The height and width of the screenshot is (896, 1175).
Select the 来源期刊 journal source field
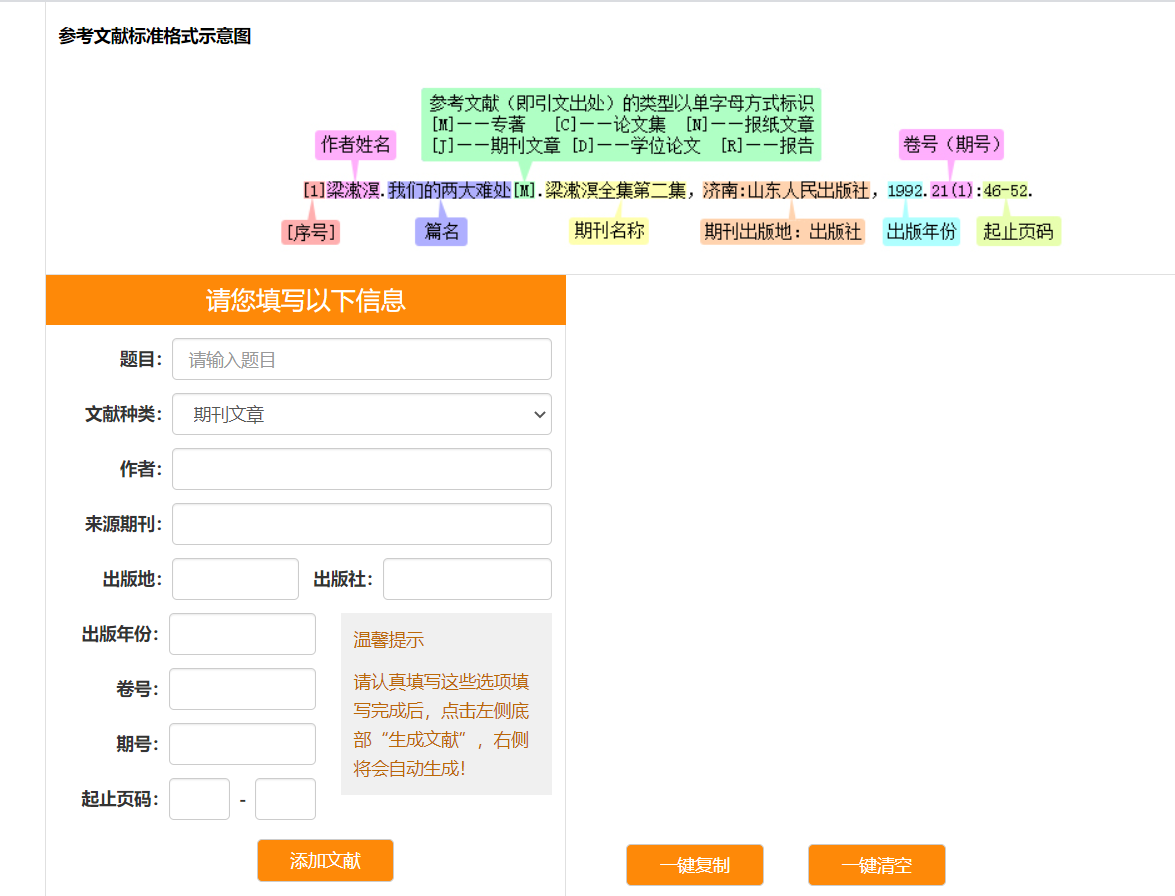[x=362, y=523]
